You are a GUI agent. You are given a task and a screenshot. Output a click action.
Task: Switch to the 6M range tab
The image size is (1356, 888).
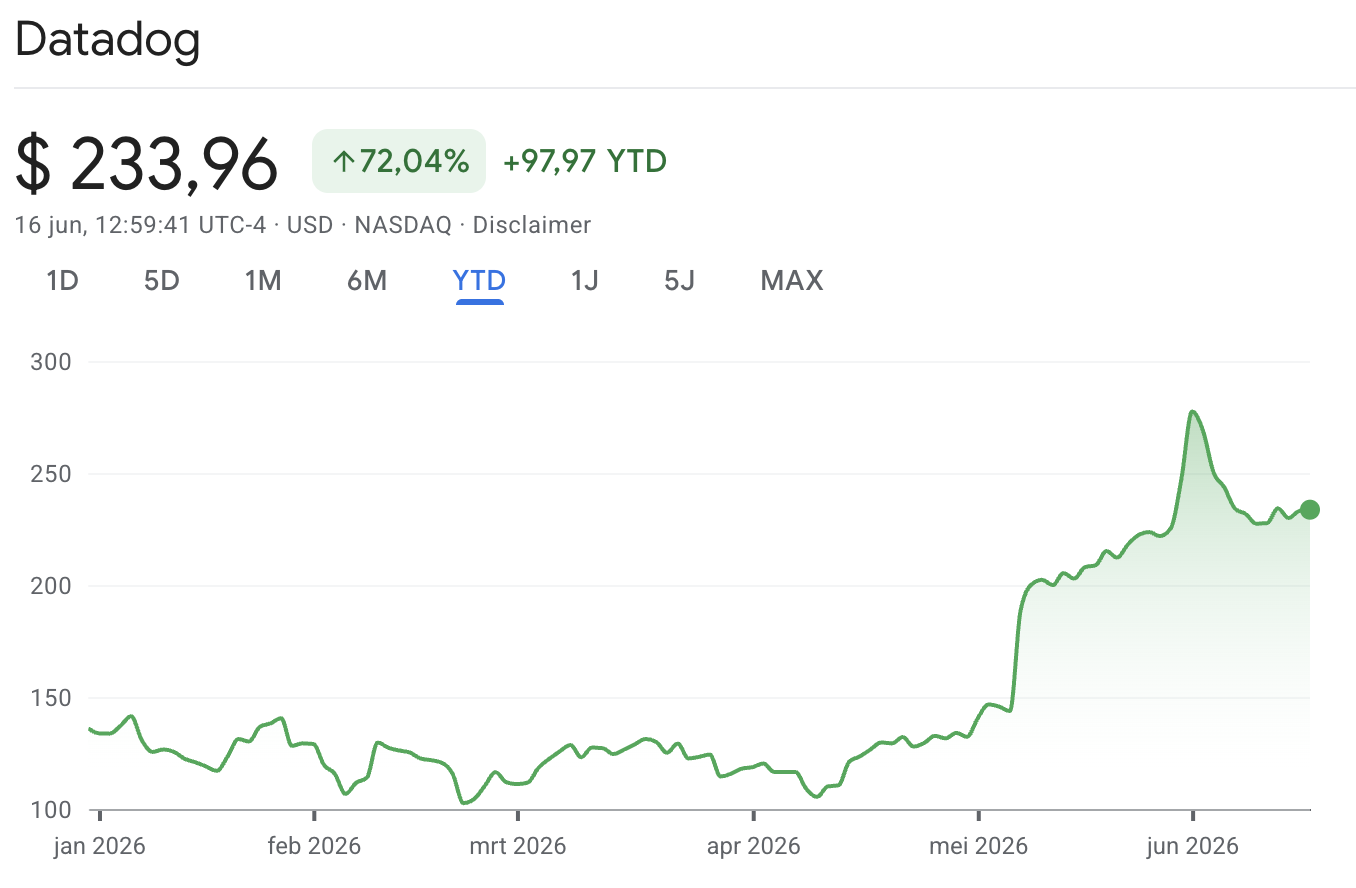pyautogui.click(x=367, y=281)
